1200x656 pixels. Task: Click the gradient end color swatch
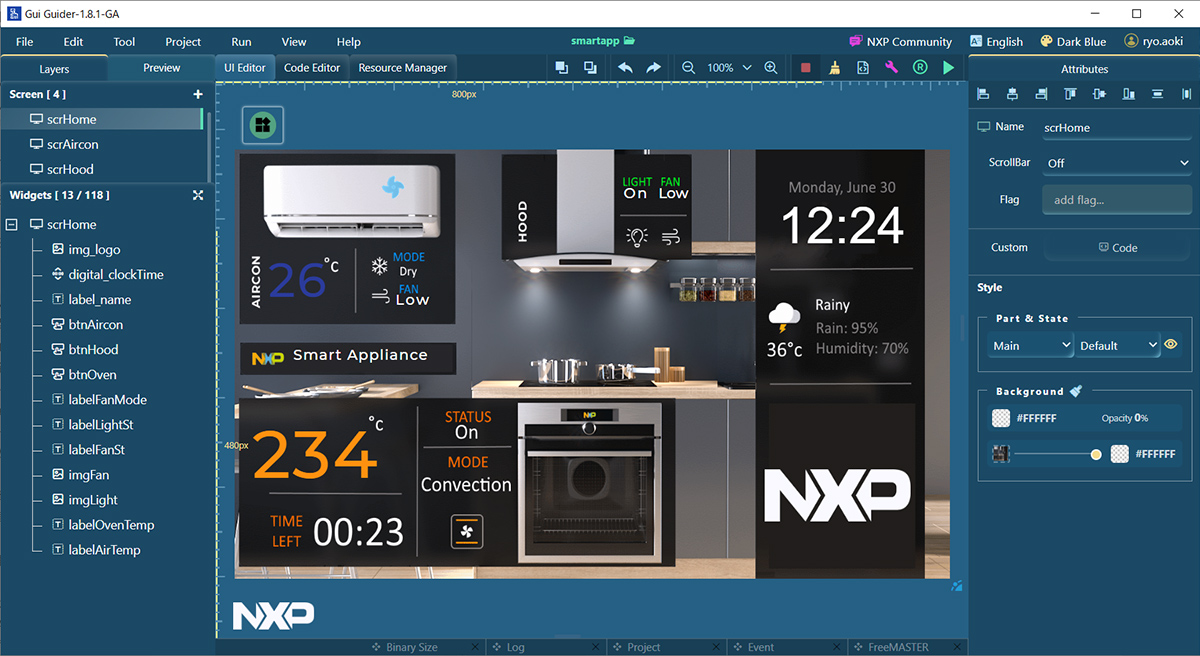click(1119, 454)
